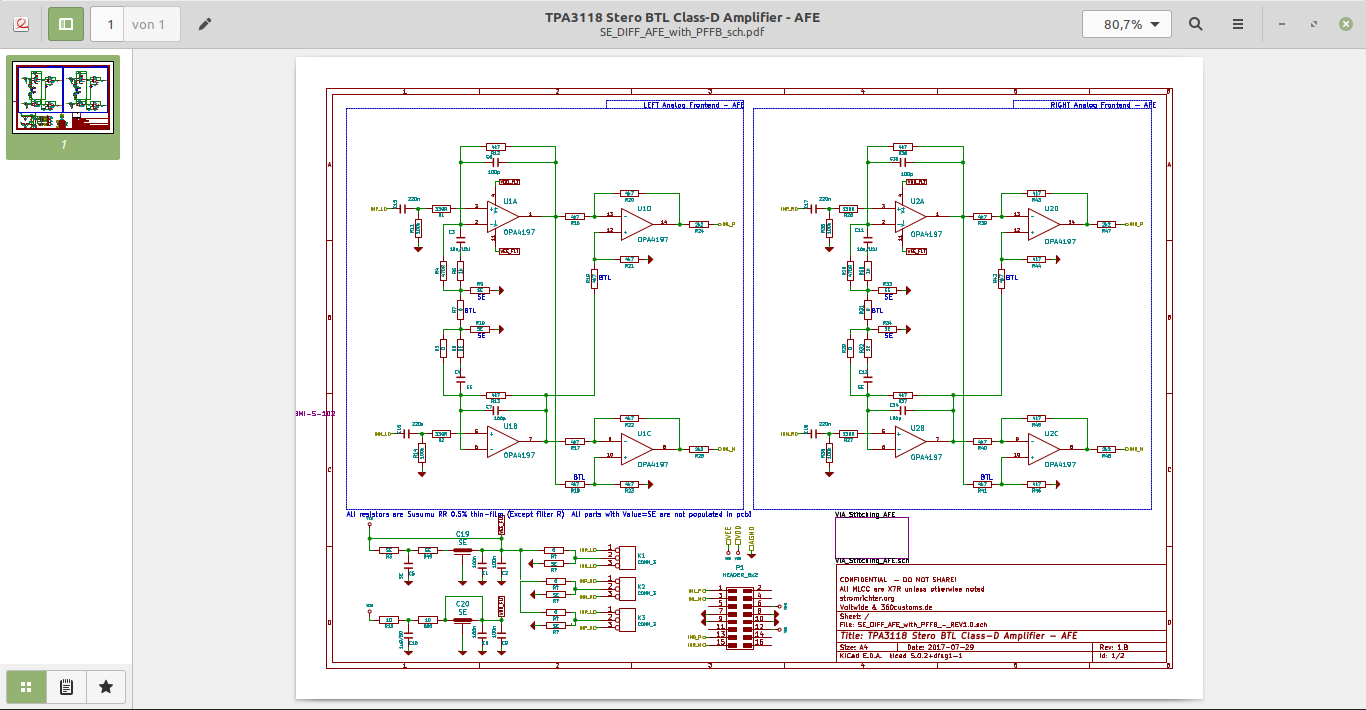Click the C20 capacitor label
1366x710 pixels.
pyautogui.click(x=462, y=604)
